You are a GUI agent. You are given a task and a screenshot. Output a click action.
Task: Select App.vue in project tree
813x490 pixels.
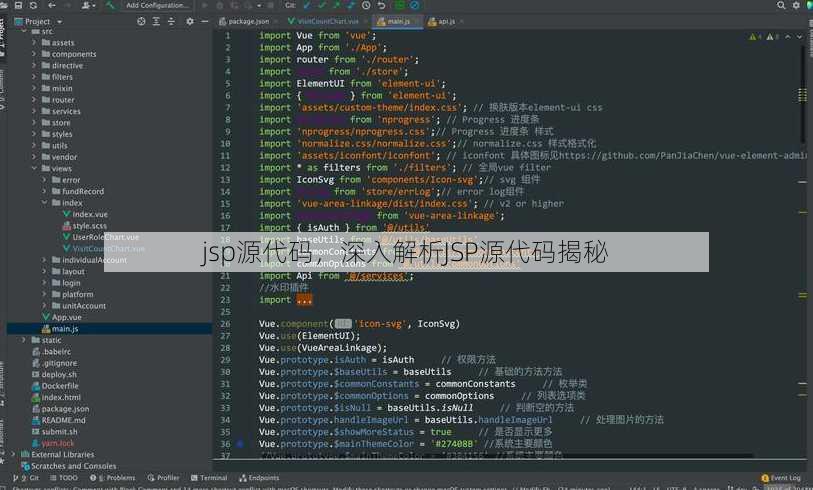click(62, 317)
